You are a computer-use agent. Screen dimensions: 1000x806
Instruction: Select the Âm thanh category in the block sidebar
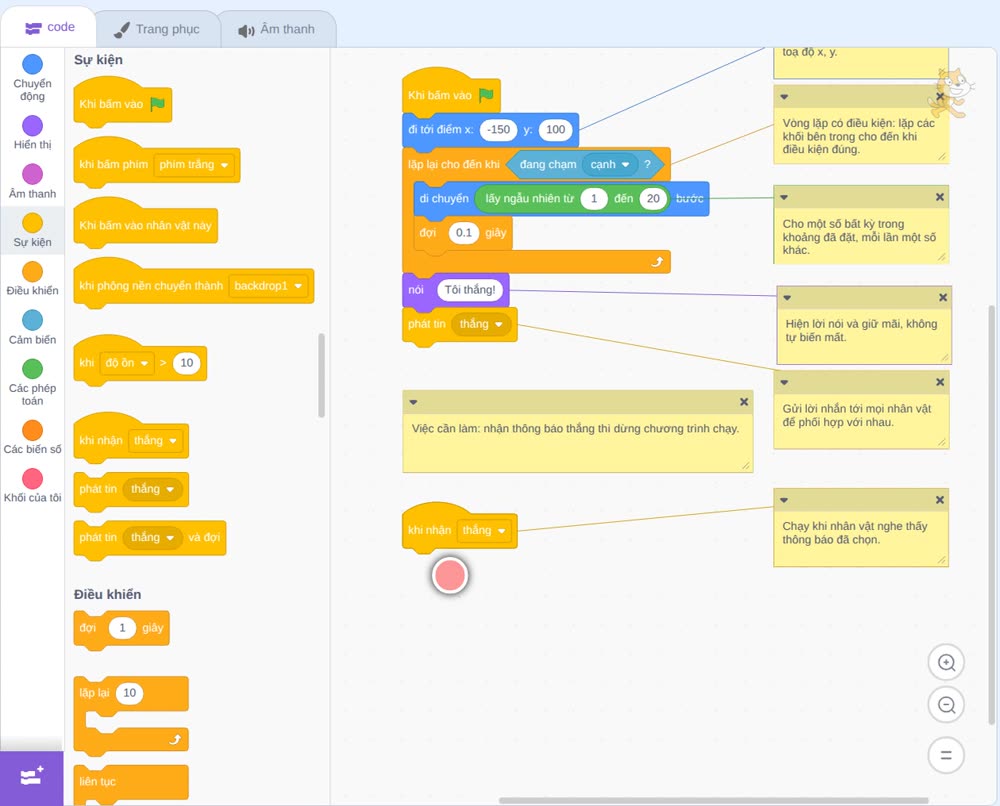[33, 182]
